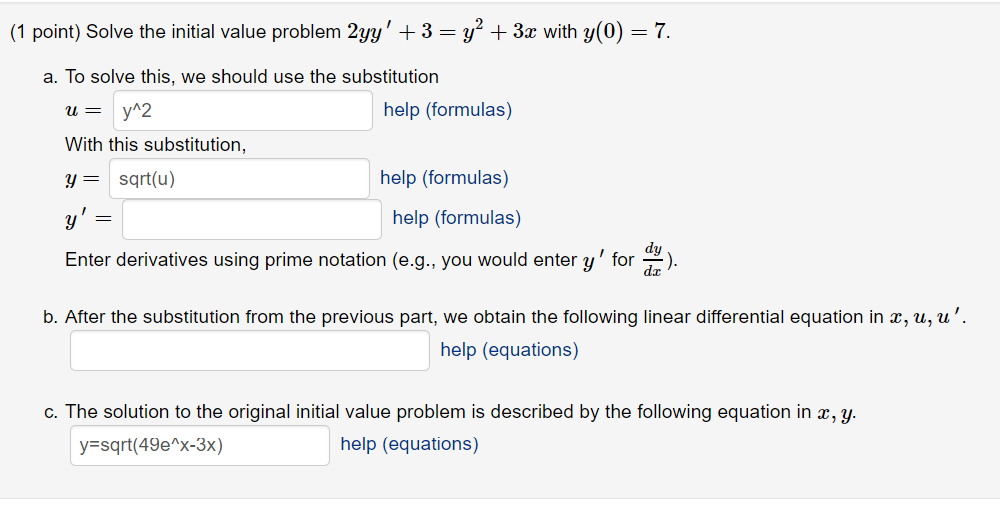Click the "Solve the initial value problem" text
1000x512 pixels.
[213, 32]
